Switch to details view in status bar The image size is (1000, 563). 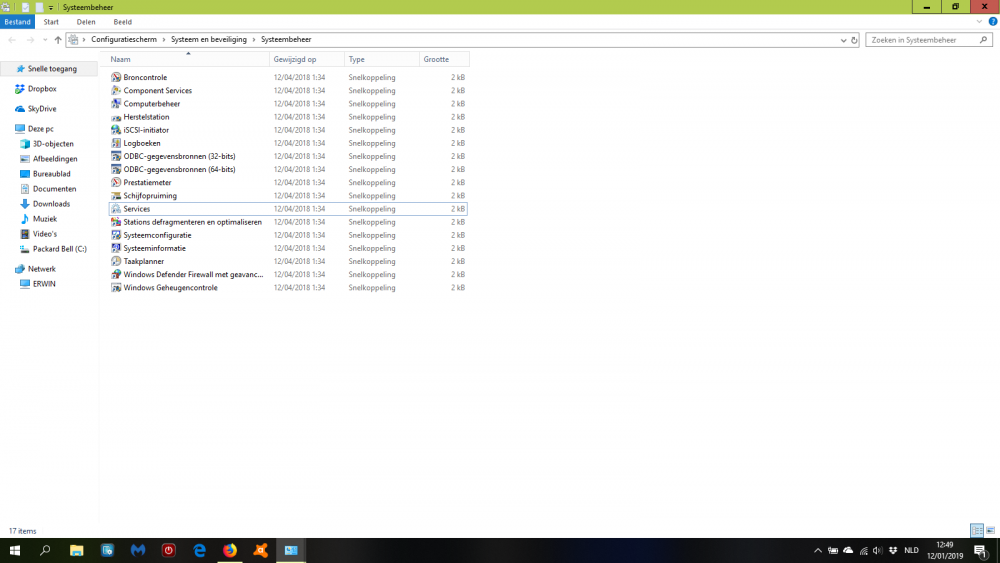tap(977, 531)
